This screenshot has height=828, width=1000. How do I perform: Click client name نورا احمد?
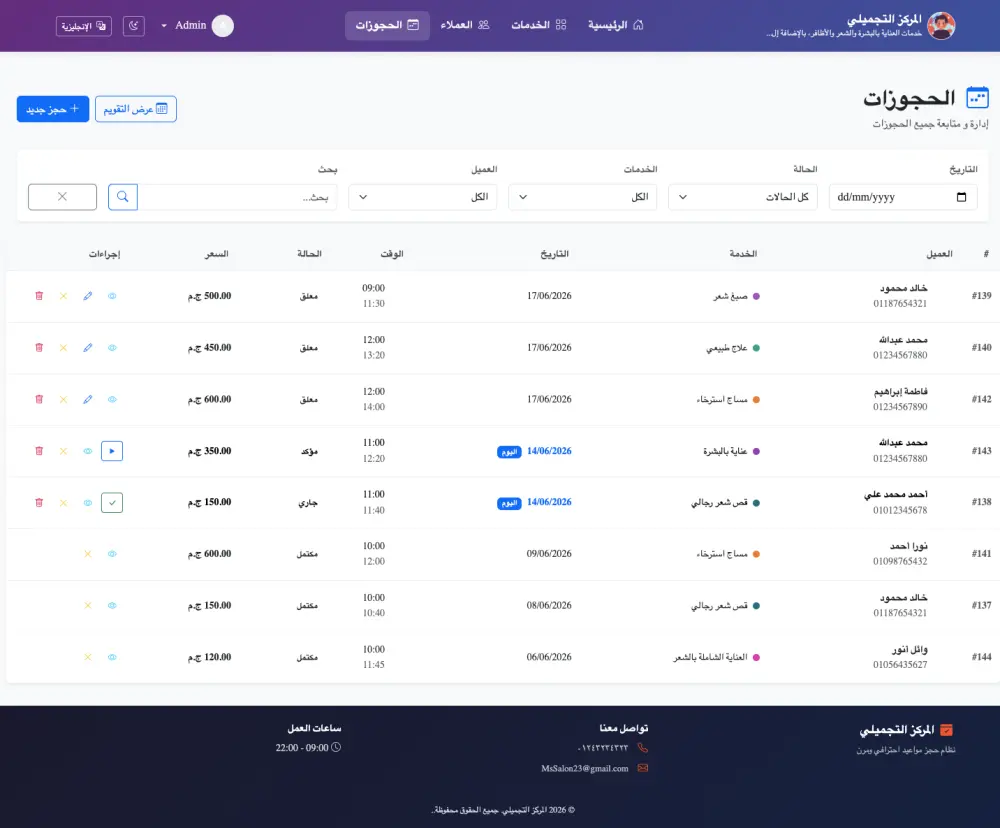pyautogui.click(x=909, y=546)
